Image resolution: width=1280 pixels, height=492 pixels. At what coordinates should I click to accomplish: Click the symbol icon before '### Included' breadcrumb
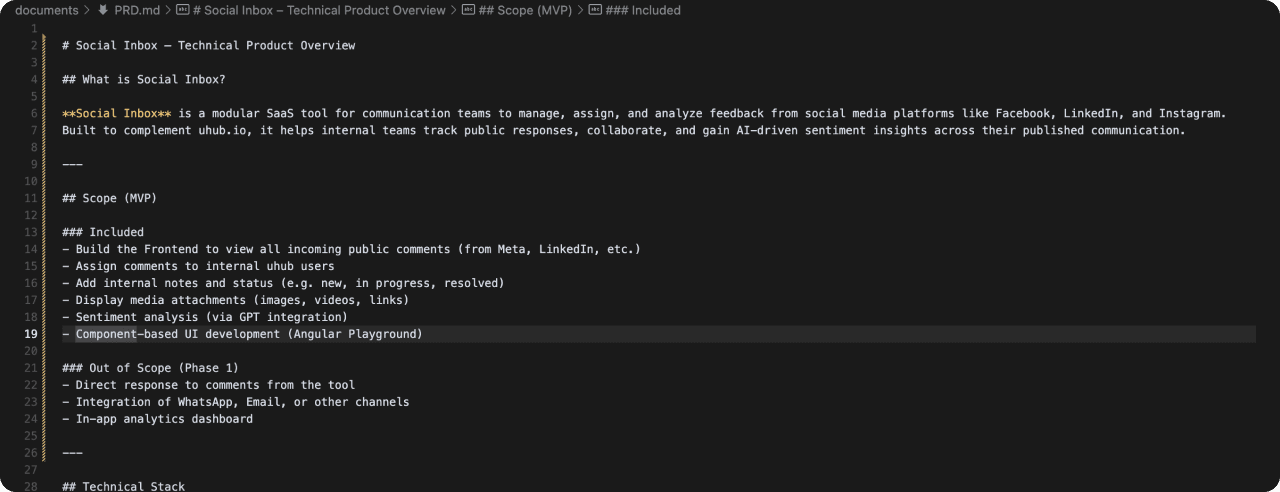tap(595, 10)
